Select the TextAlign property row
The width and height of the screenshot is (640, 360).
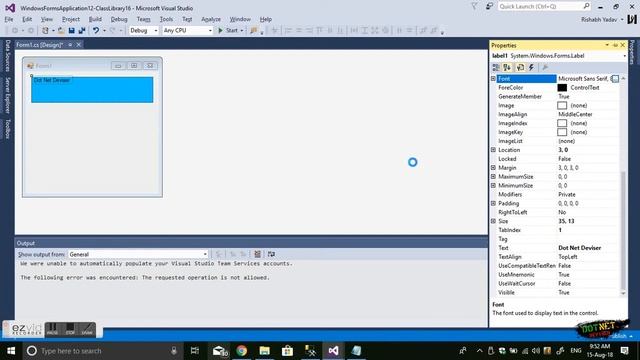555,257
